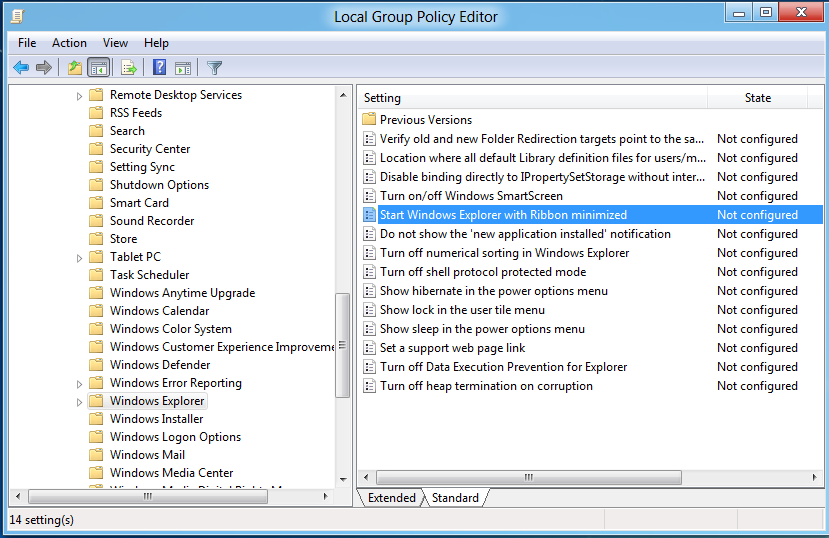Click the tree pane vertical scrollbar thumb
829x538 pixels.
343,343
